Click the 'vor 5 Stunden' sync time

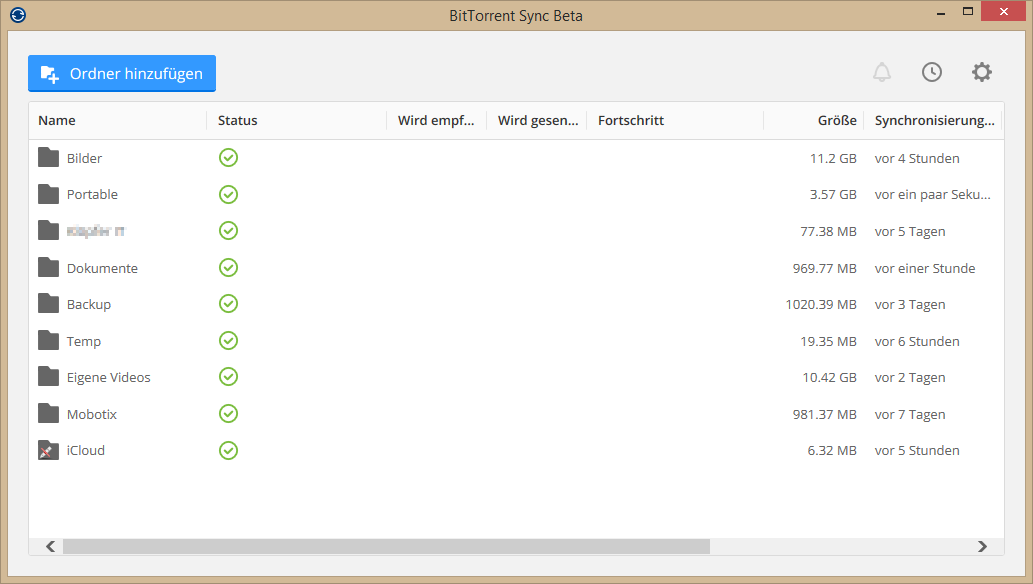(917, 451)
